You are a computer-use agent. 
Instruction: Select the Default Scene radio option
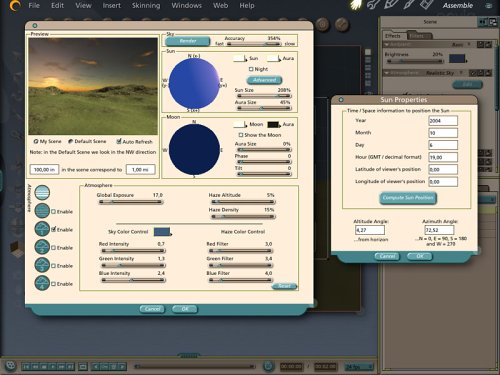coord(70,141)
